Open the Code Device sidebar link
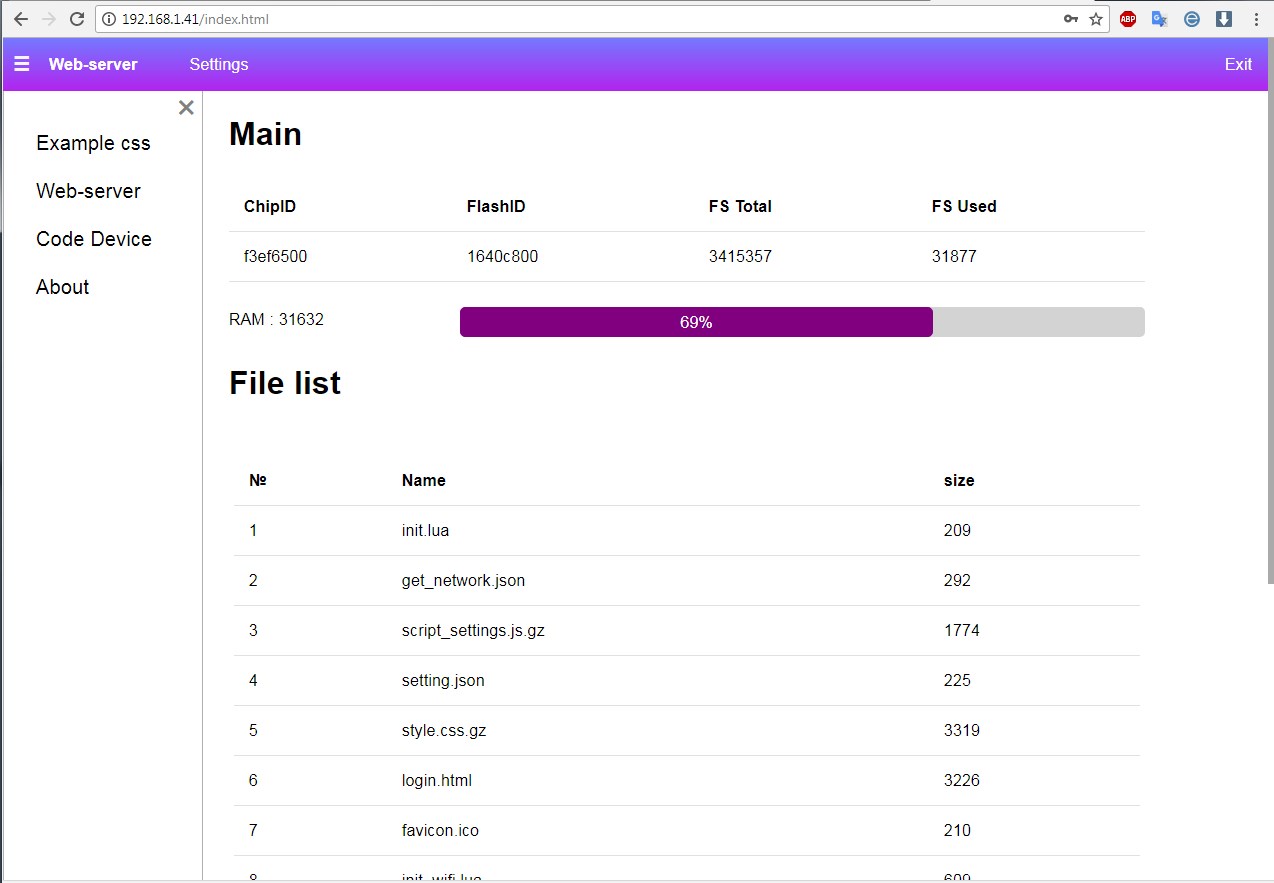This screenshot has height=883, width=1274. coord(93,238)
